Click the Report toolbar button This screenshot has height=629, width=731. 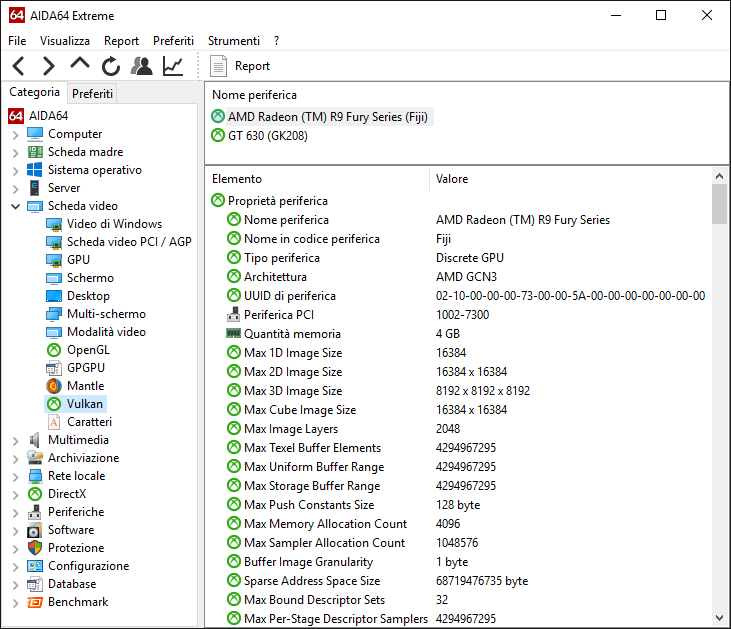(x=240, y=66)
